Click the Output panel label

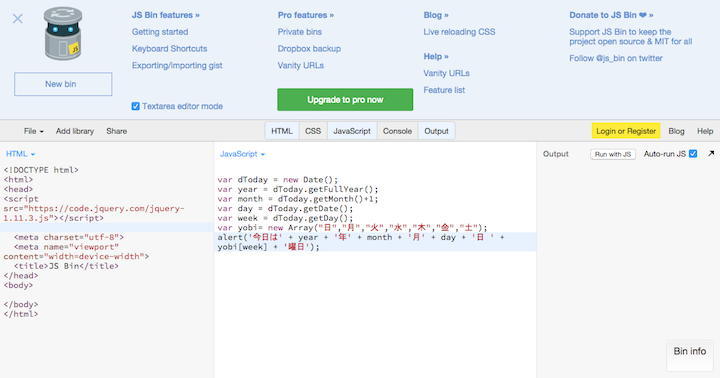[x=556, y=154]
